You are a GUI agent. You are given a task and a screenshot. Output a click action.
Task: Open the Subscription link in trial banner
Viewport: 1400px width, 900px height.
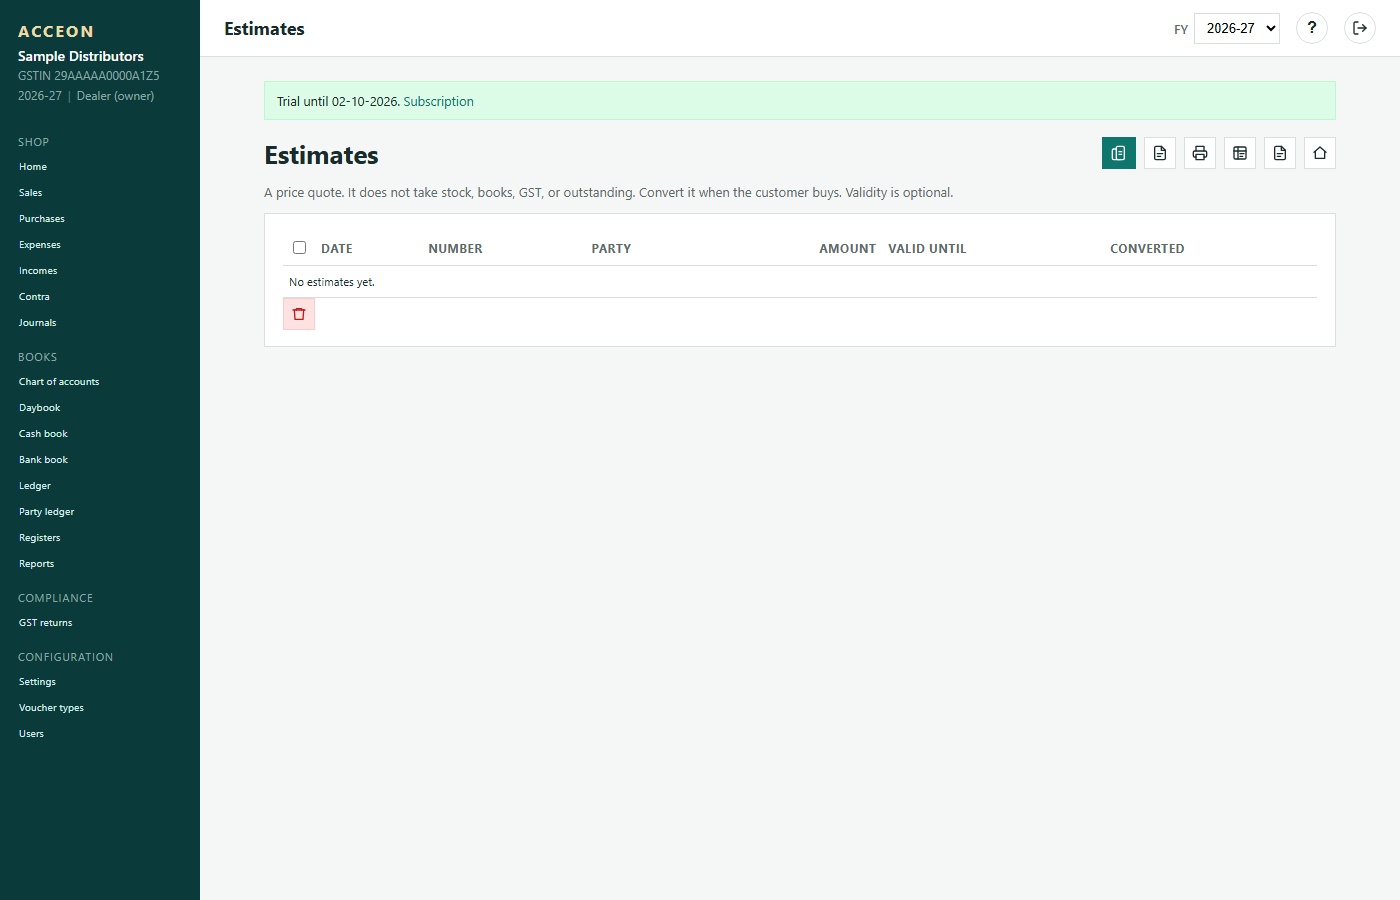click(438, 101)
